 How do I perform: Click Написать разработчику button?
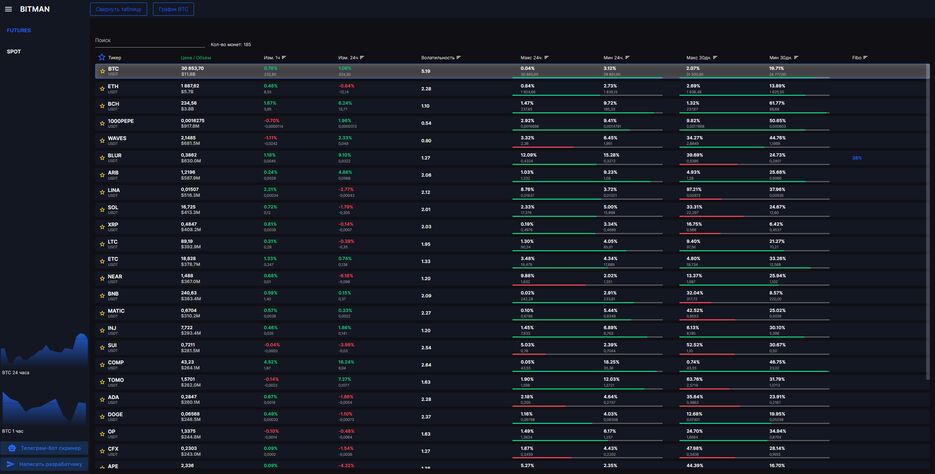pyautogui.click(x=45, y=464)
